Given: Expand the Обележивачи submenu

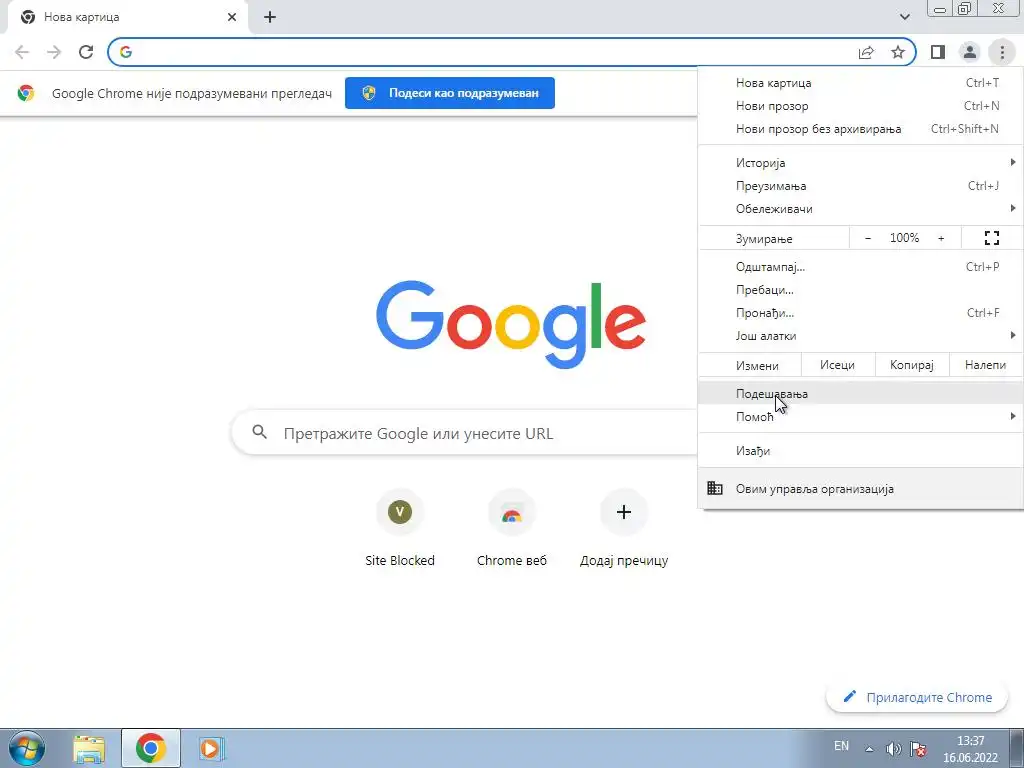Looking at the screenshot, I should point(861,209).
